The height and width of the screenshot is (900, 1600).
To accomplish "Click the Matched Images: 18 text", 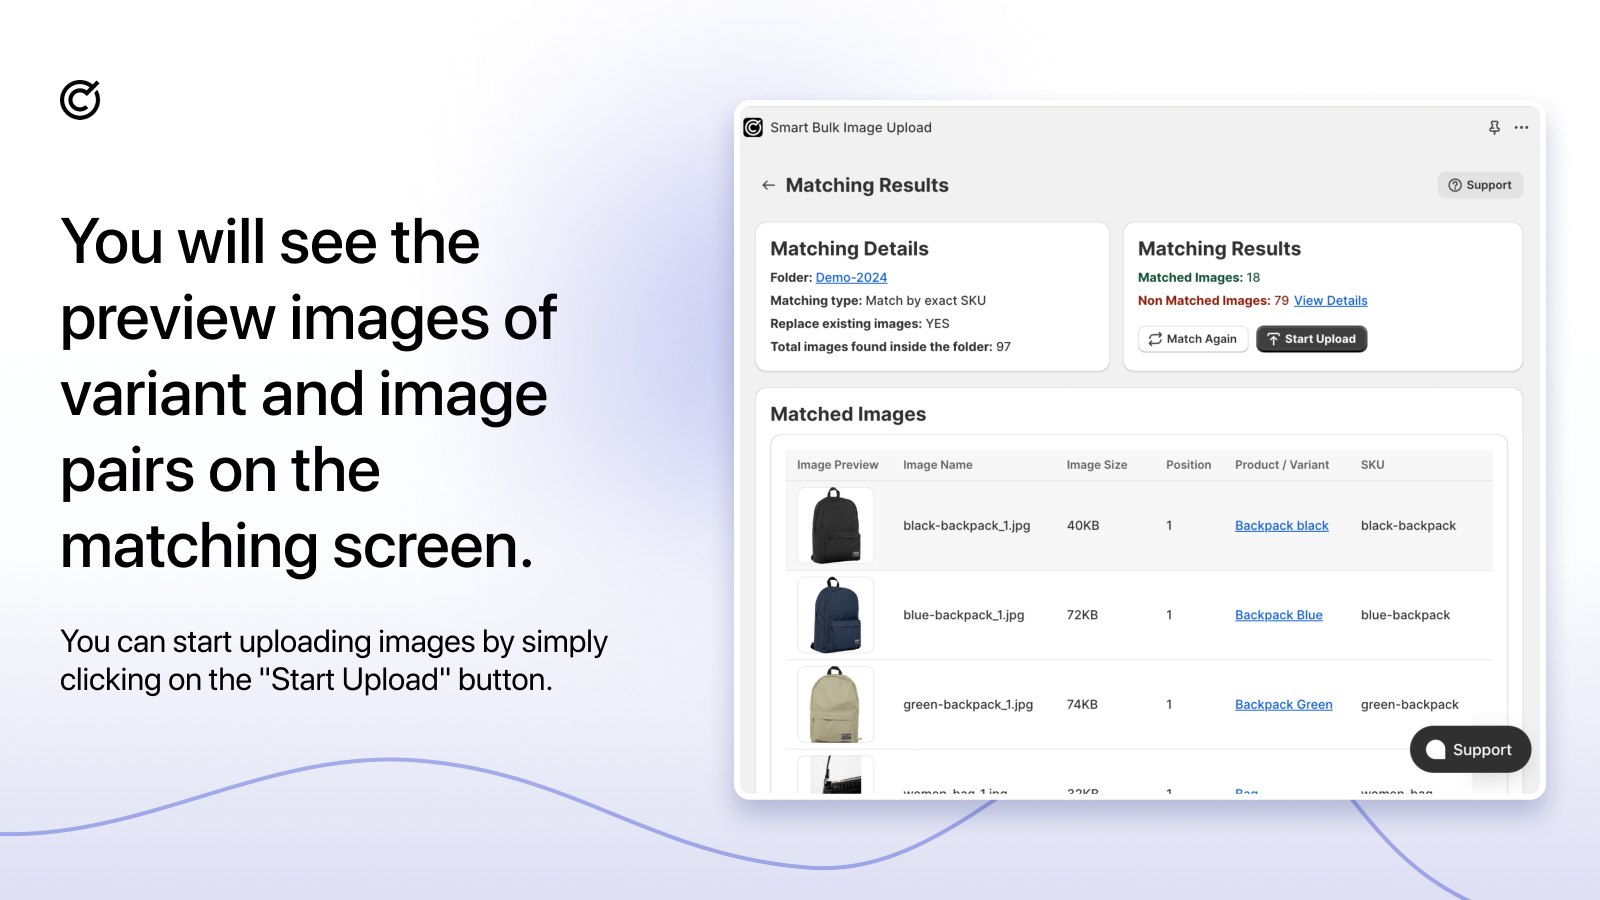I will (x=1199, y=277).
